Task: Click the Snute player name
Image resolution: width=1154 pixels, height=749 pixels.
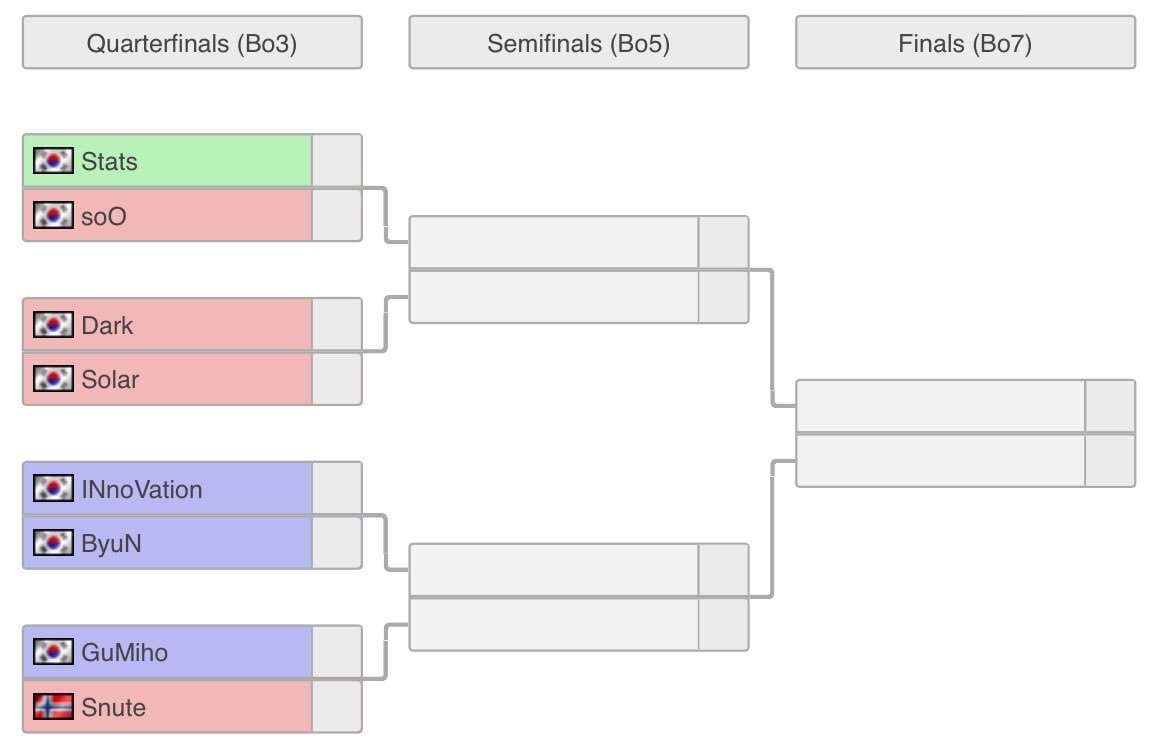Action: (114, 707)
